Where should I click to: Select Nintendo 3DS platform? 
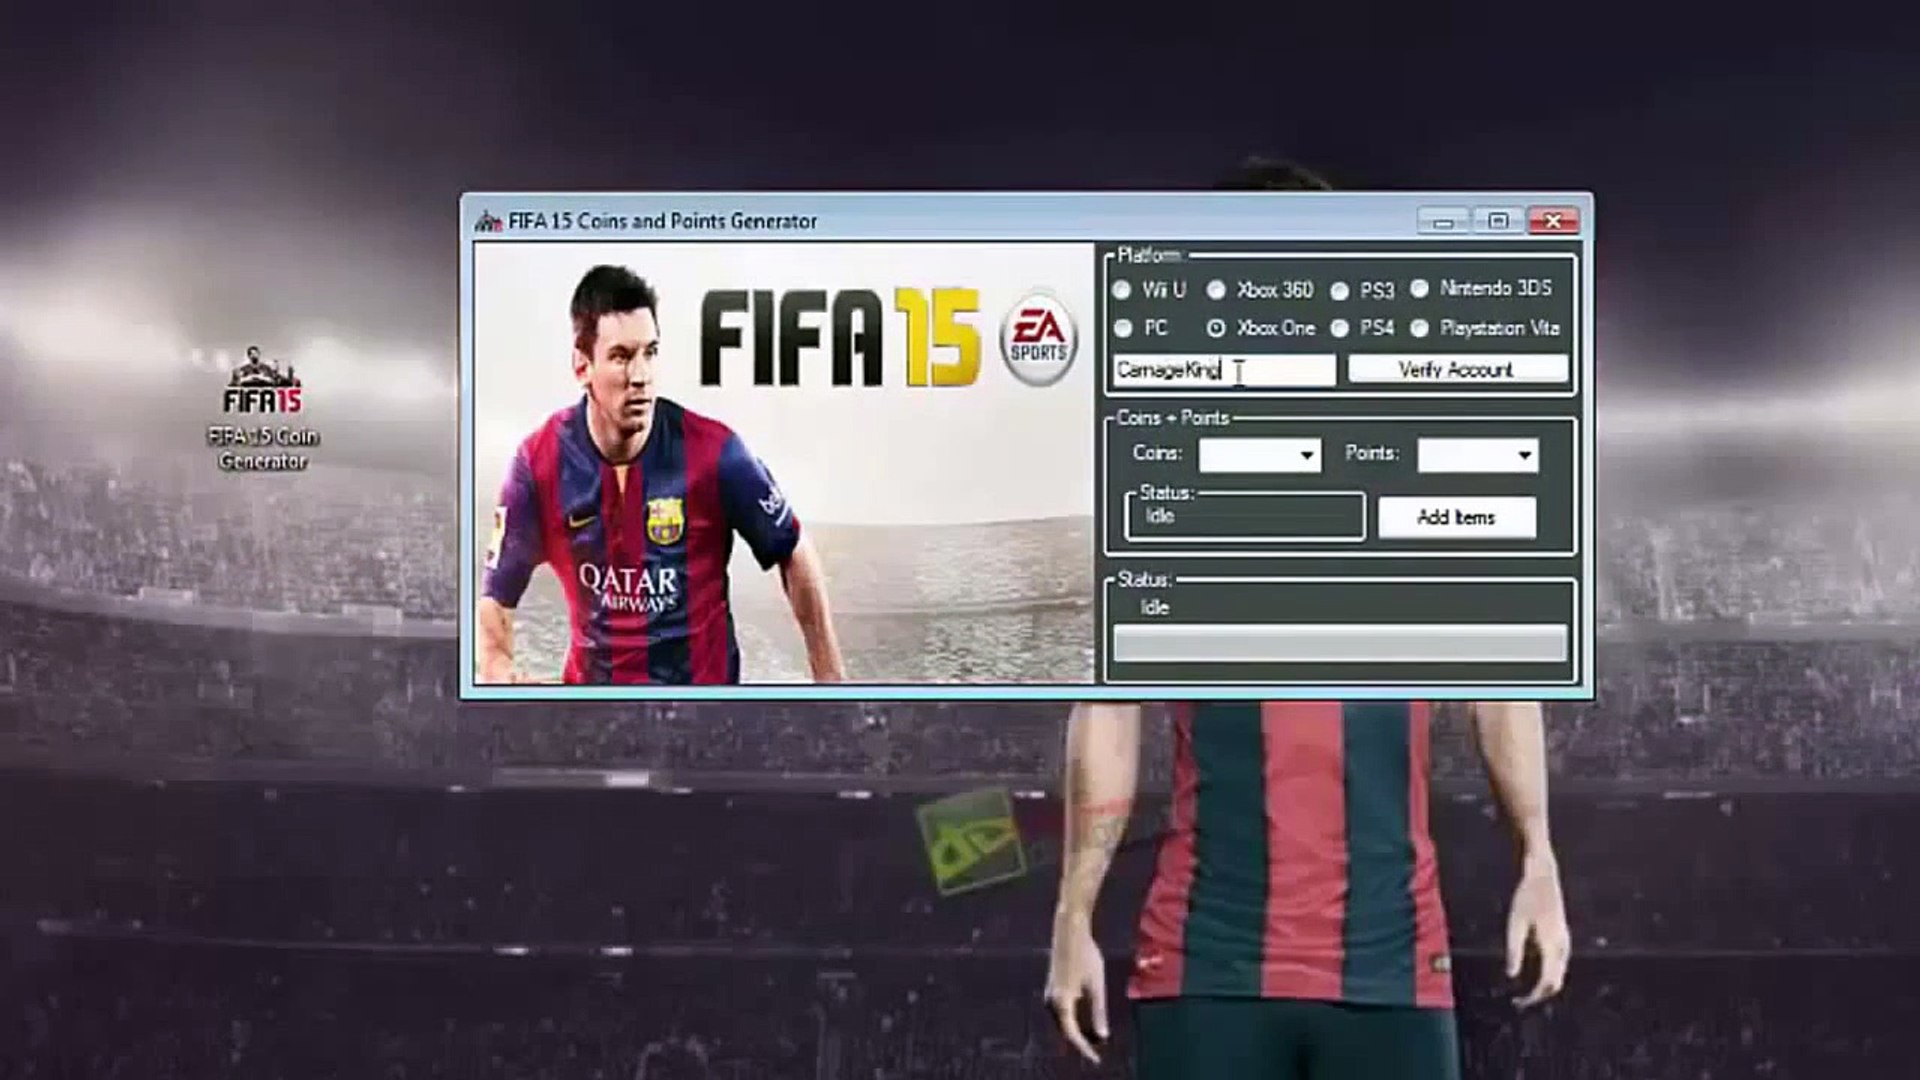(1419, 289)
